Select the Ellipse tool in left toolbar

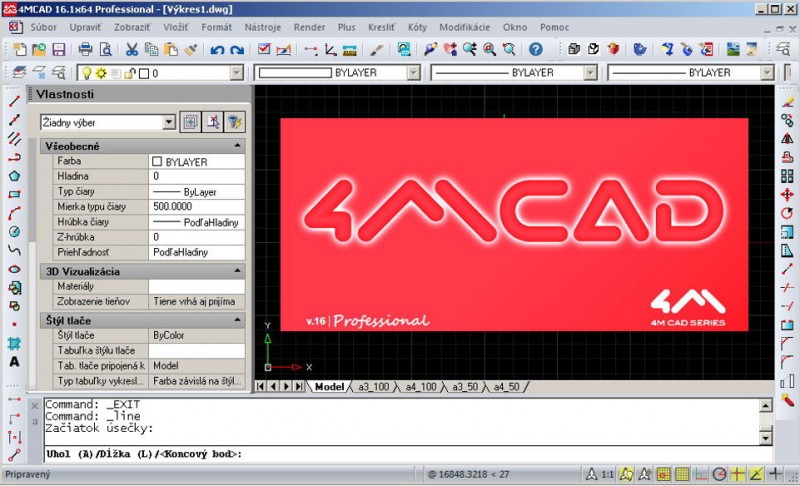14,269
